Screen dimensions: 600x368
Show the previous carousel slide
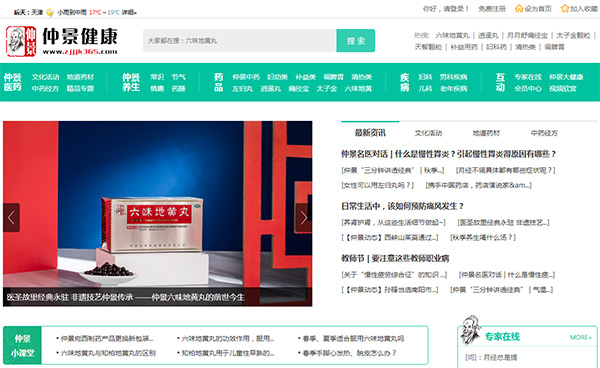11,218
